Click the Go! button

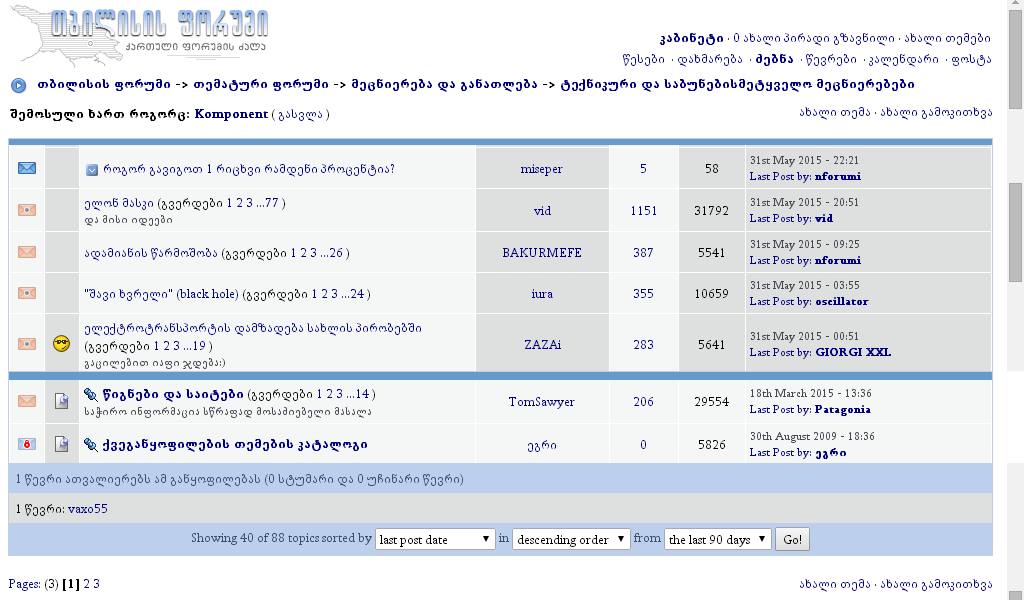(792, 539)
